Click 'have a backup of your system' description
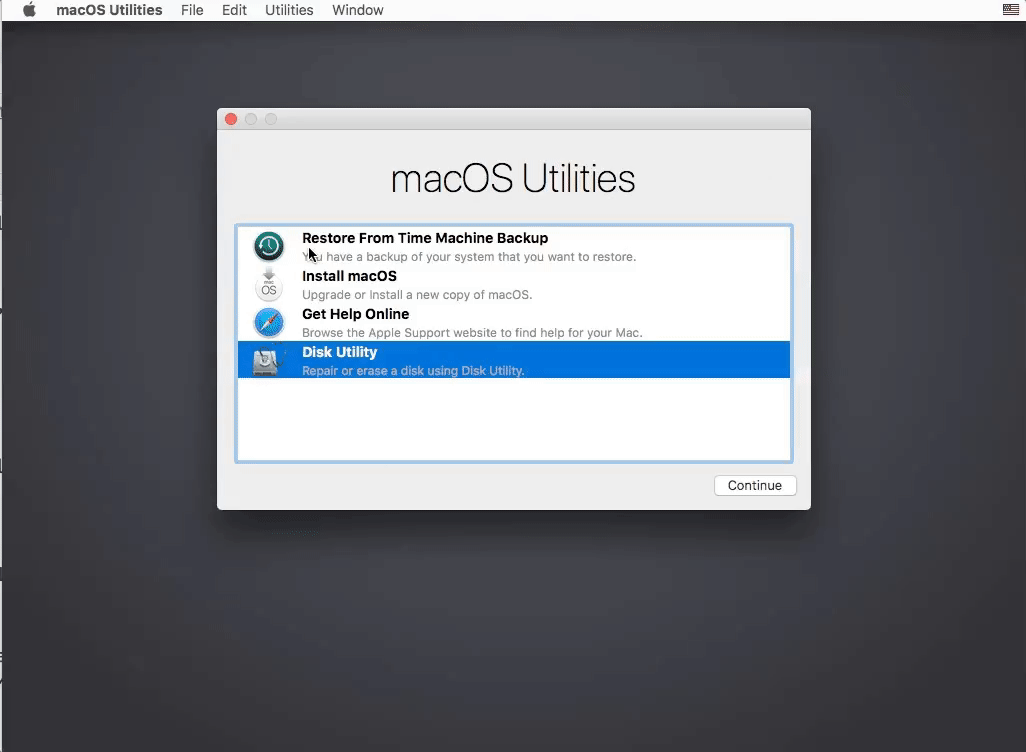The image size is (1026, 752). (x=469, y=257)
